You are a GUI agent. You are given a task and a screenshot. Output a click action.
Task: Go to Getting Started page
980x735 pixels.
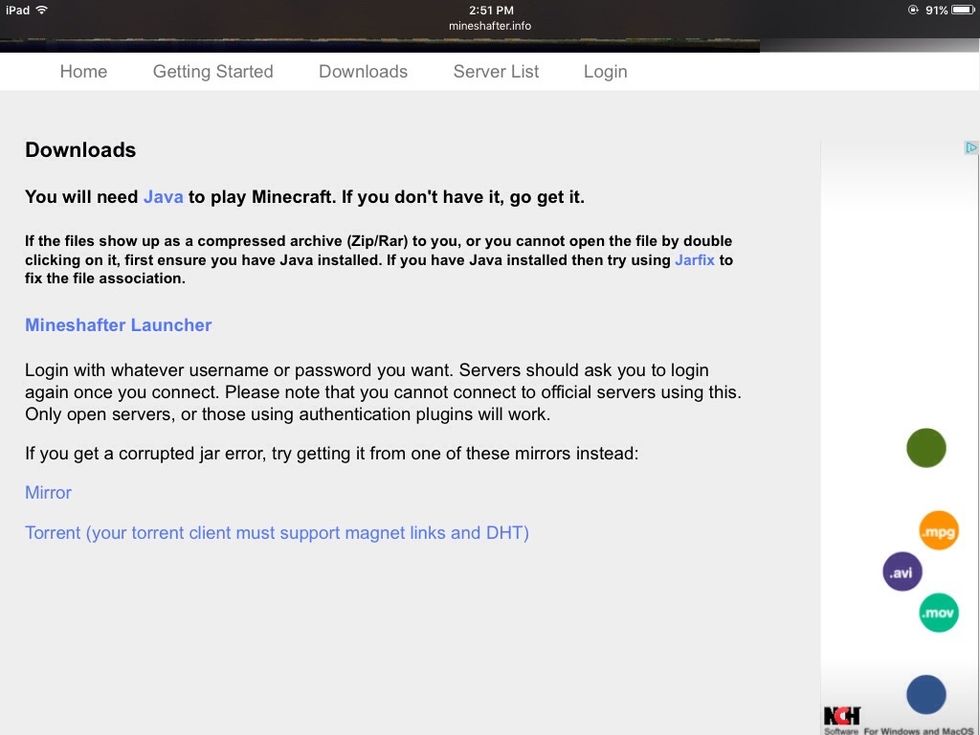(212, 72)
